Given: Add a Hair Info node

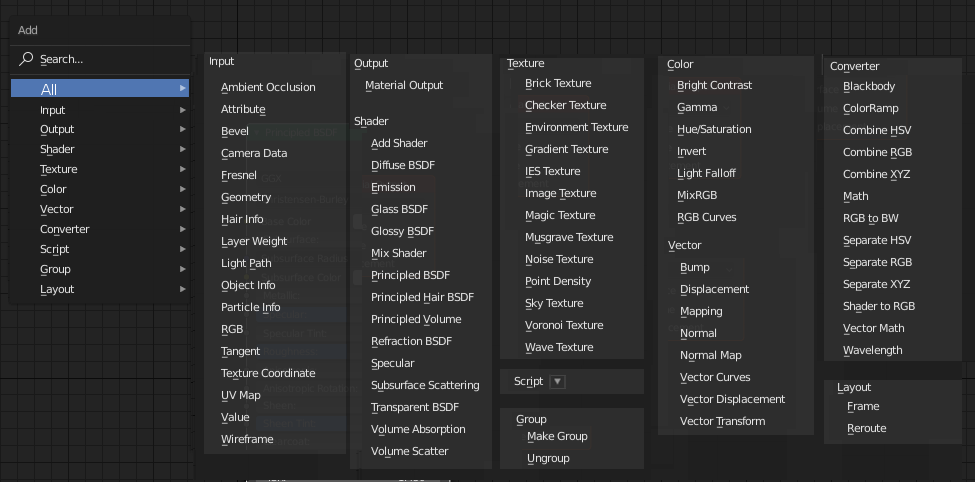Looking at the screenshot, I should point(242,220).
